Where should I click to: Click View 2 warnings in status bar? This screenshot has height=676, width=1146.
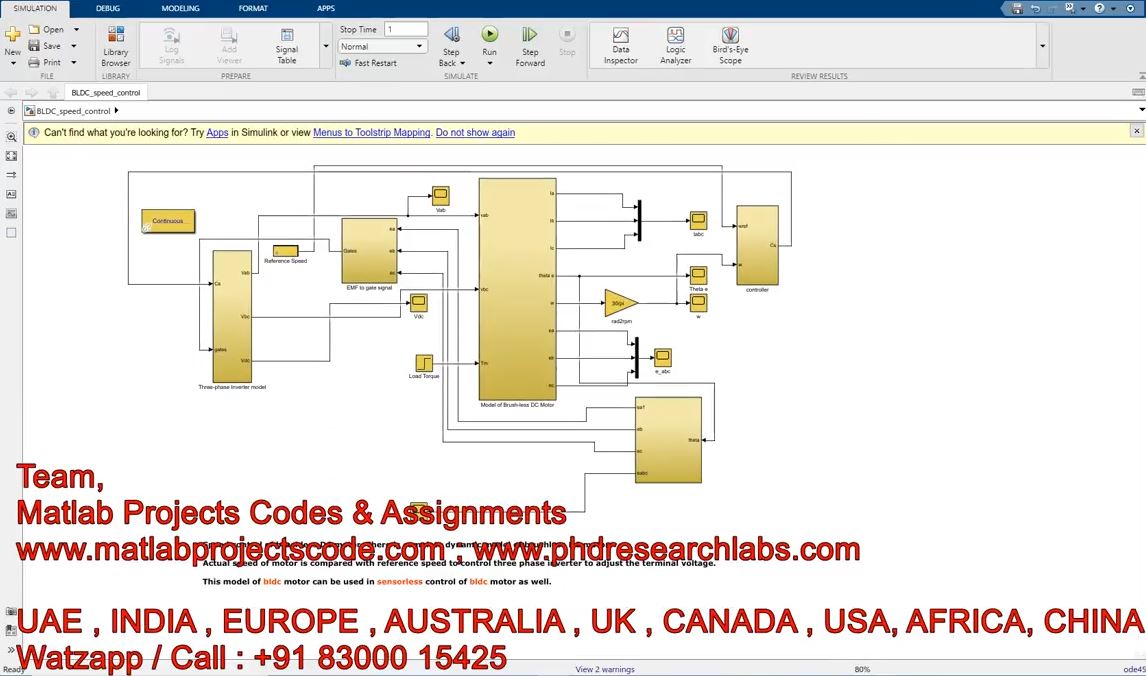[605, 669]
